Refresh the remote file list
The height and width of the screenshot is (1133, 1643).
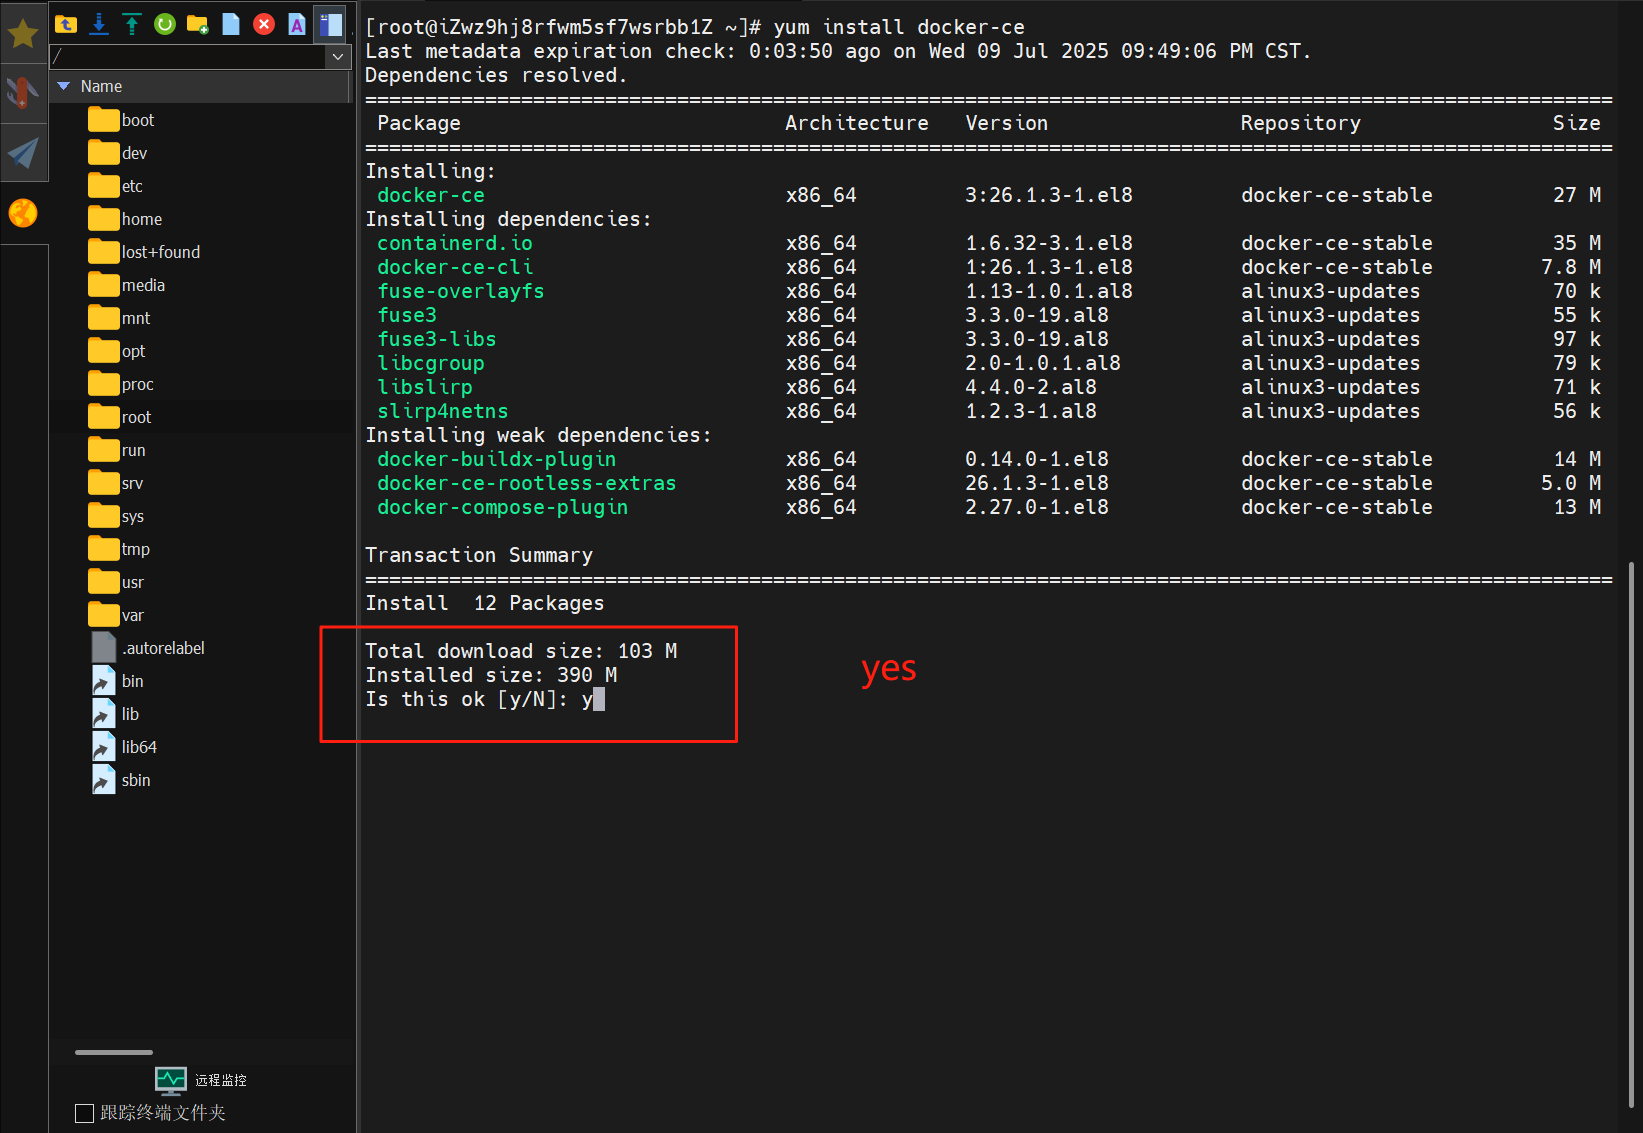coord(164,25)
